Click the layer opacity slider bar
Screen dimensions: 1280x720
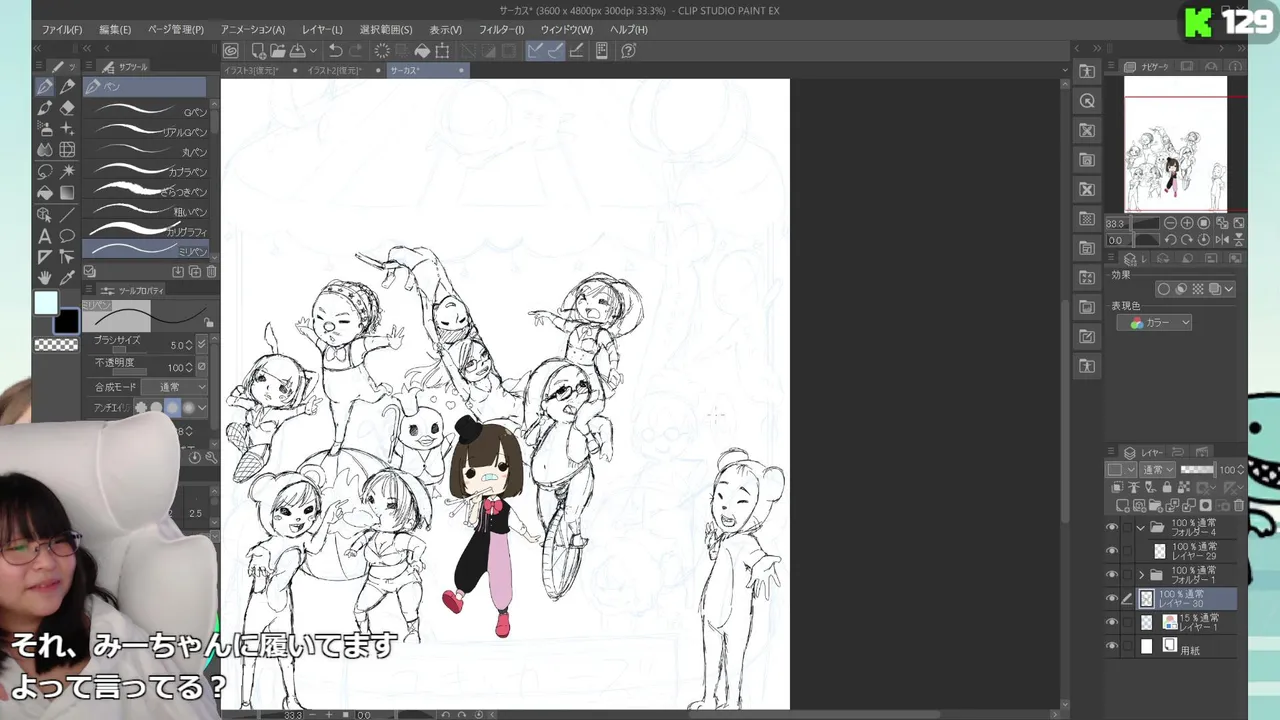click(1197, 470)
